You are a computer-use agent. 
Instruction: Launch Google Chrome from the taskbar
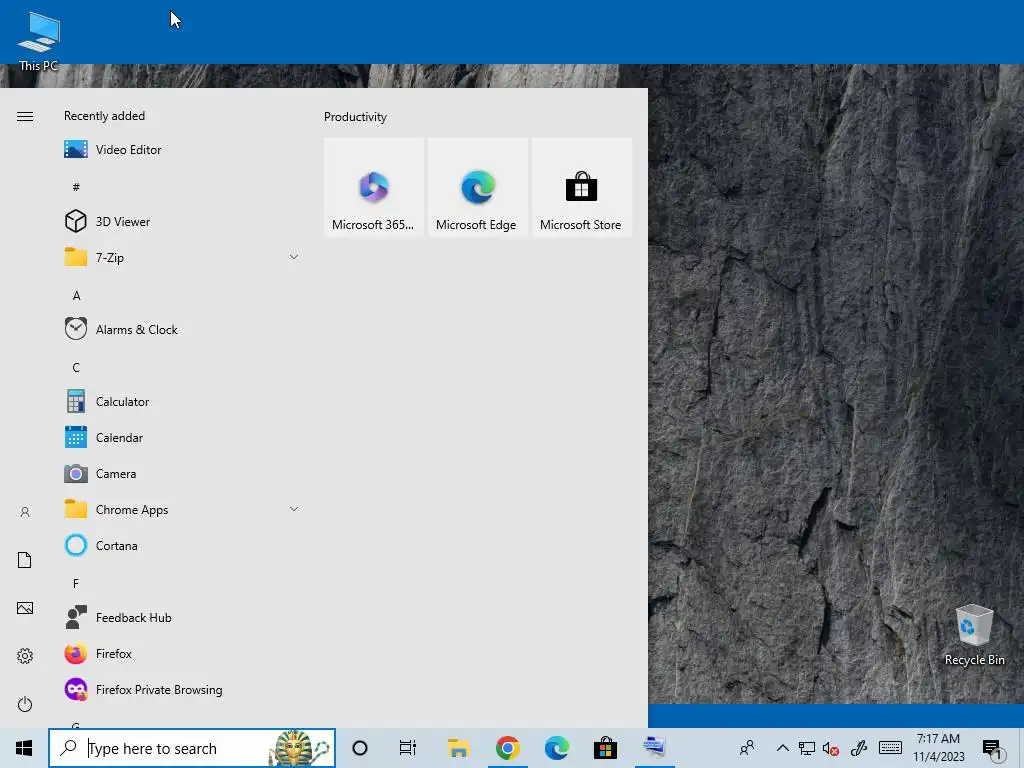pos(507,748)
